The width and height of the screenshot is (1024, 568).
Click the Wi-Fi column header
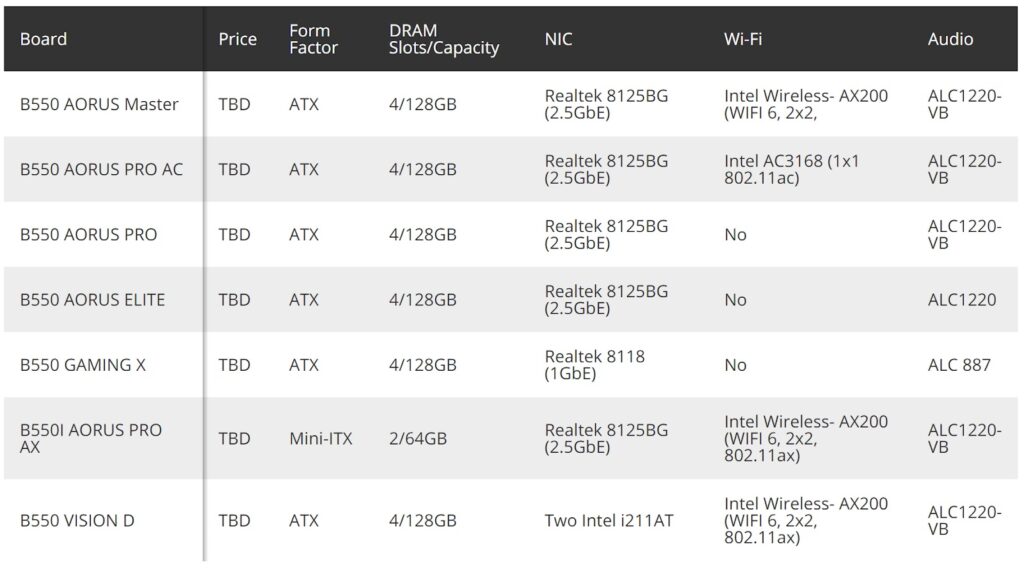pyautogui.click(x=742, y=39)
